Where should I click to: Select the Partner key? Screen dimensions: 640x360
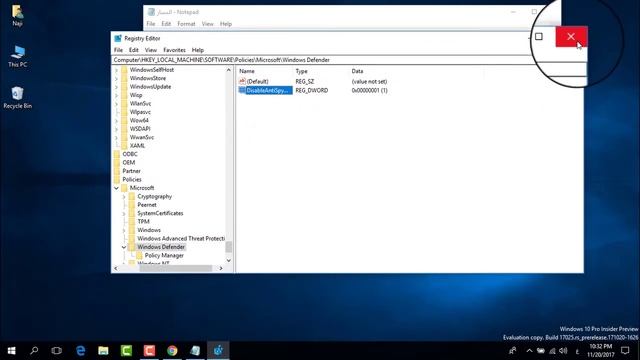tap(131, 171)
